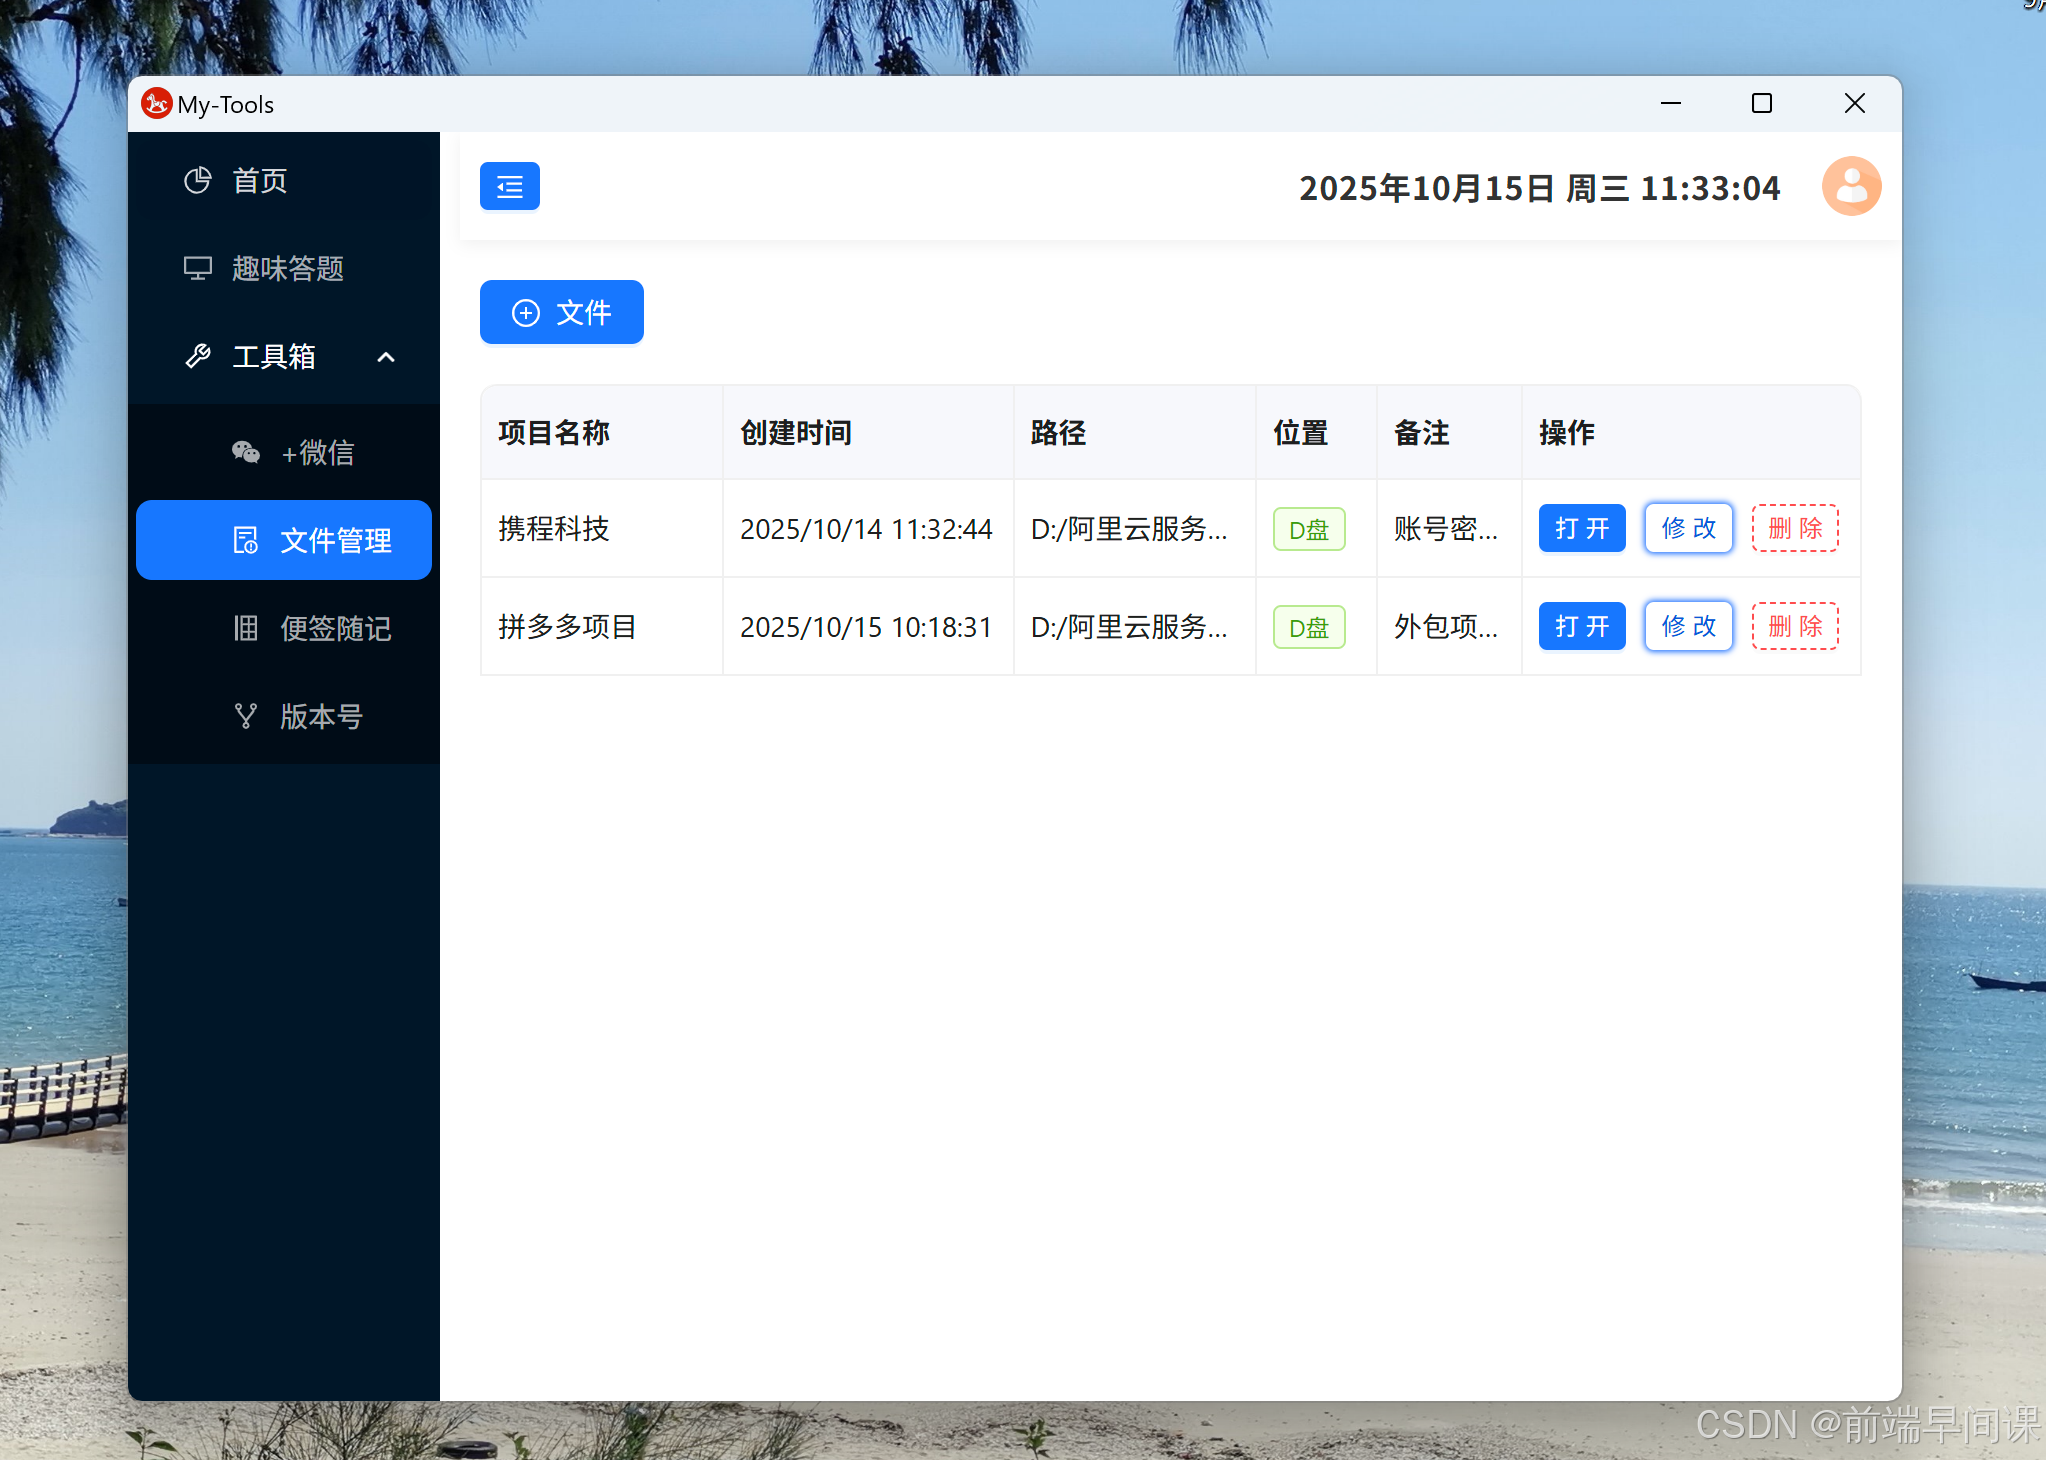2046x1460 pixels.
Task: Click the plus-circle icon in 文件 button
Action: pyautogui.click(x=526, y=313)
